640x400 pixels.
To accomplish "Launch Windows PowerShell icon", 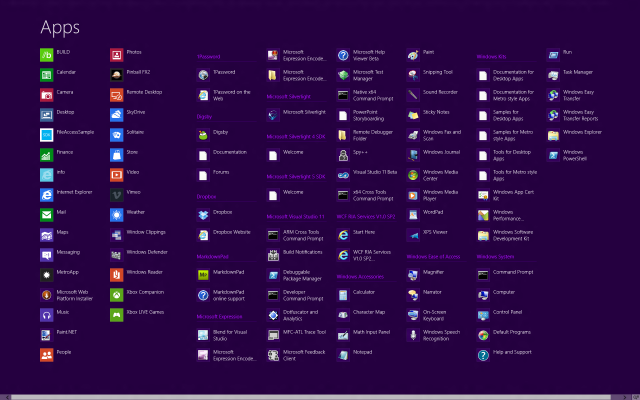I will tap(553, 155).
